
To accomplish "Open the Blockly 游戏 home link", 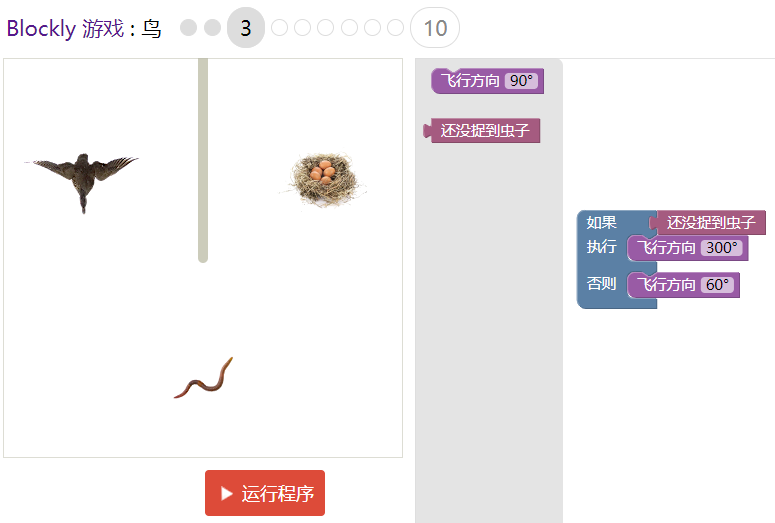I will (65, 28).
